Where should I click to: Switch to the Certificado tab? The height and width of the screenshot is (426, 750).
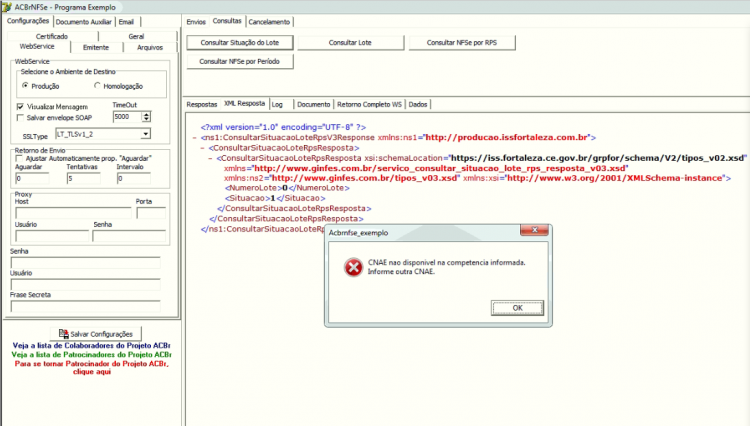point(52,36)
